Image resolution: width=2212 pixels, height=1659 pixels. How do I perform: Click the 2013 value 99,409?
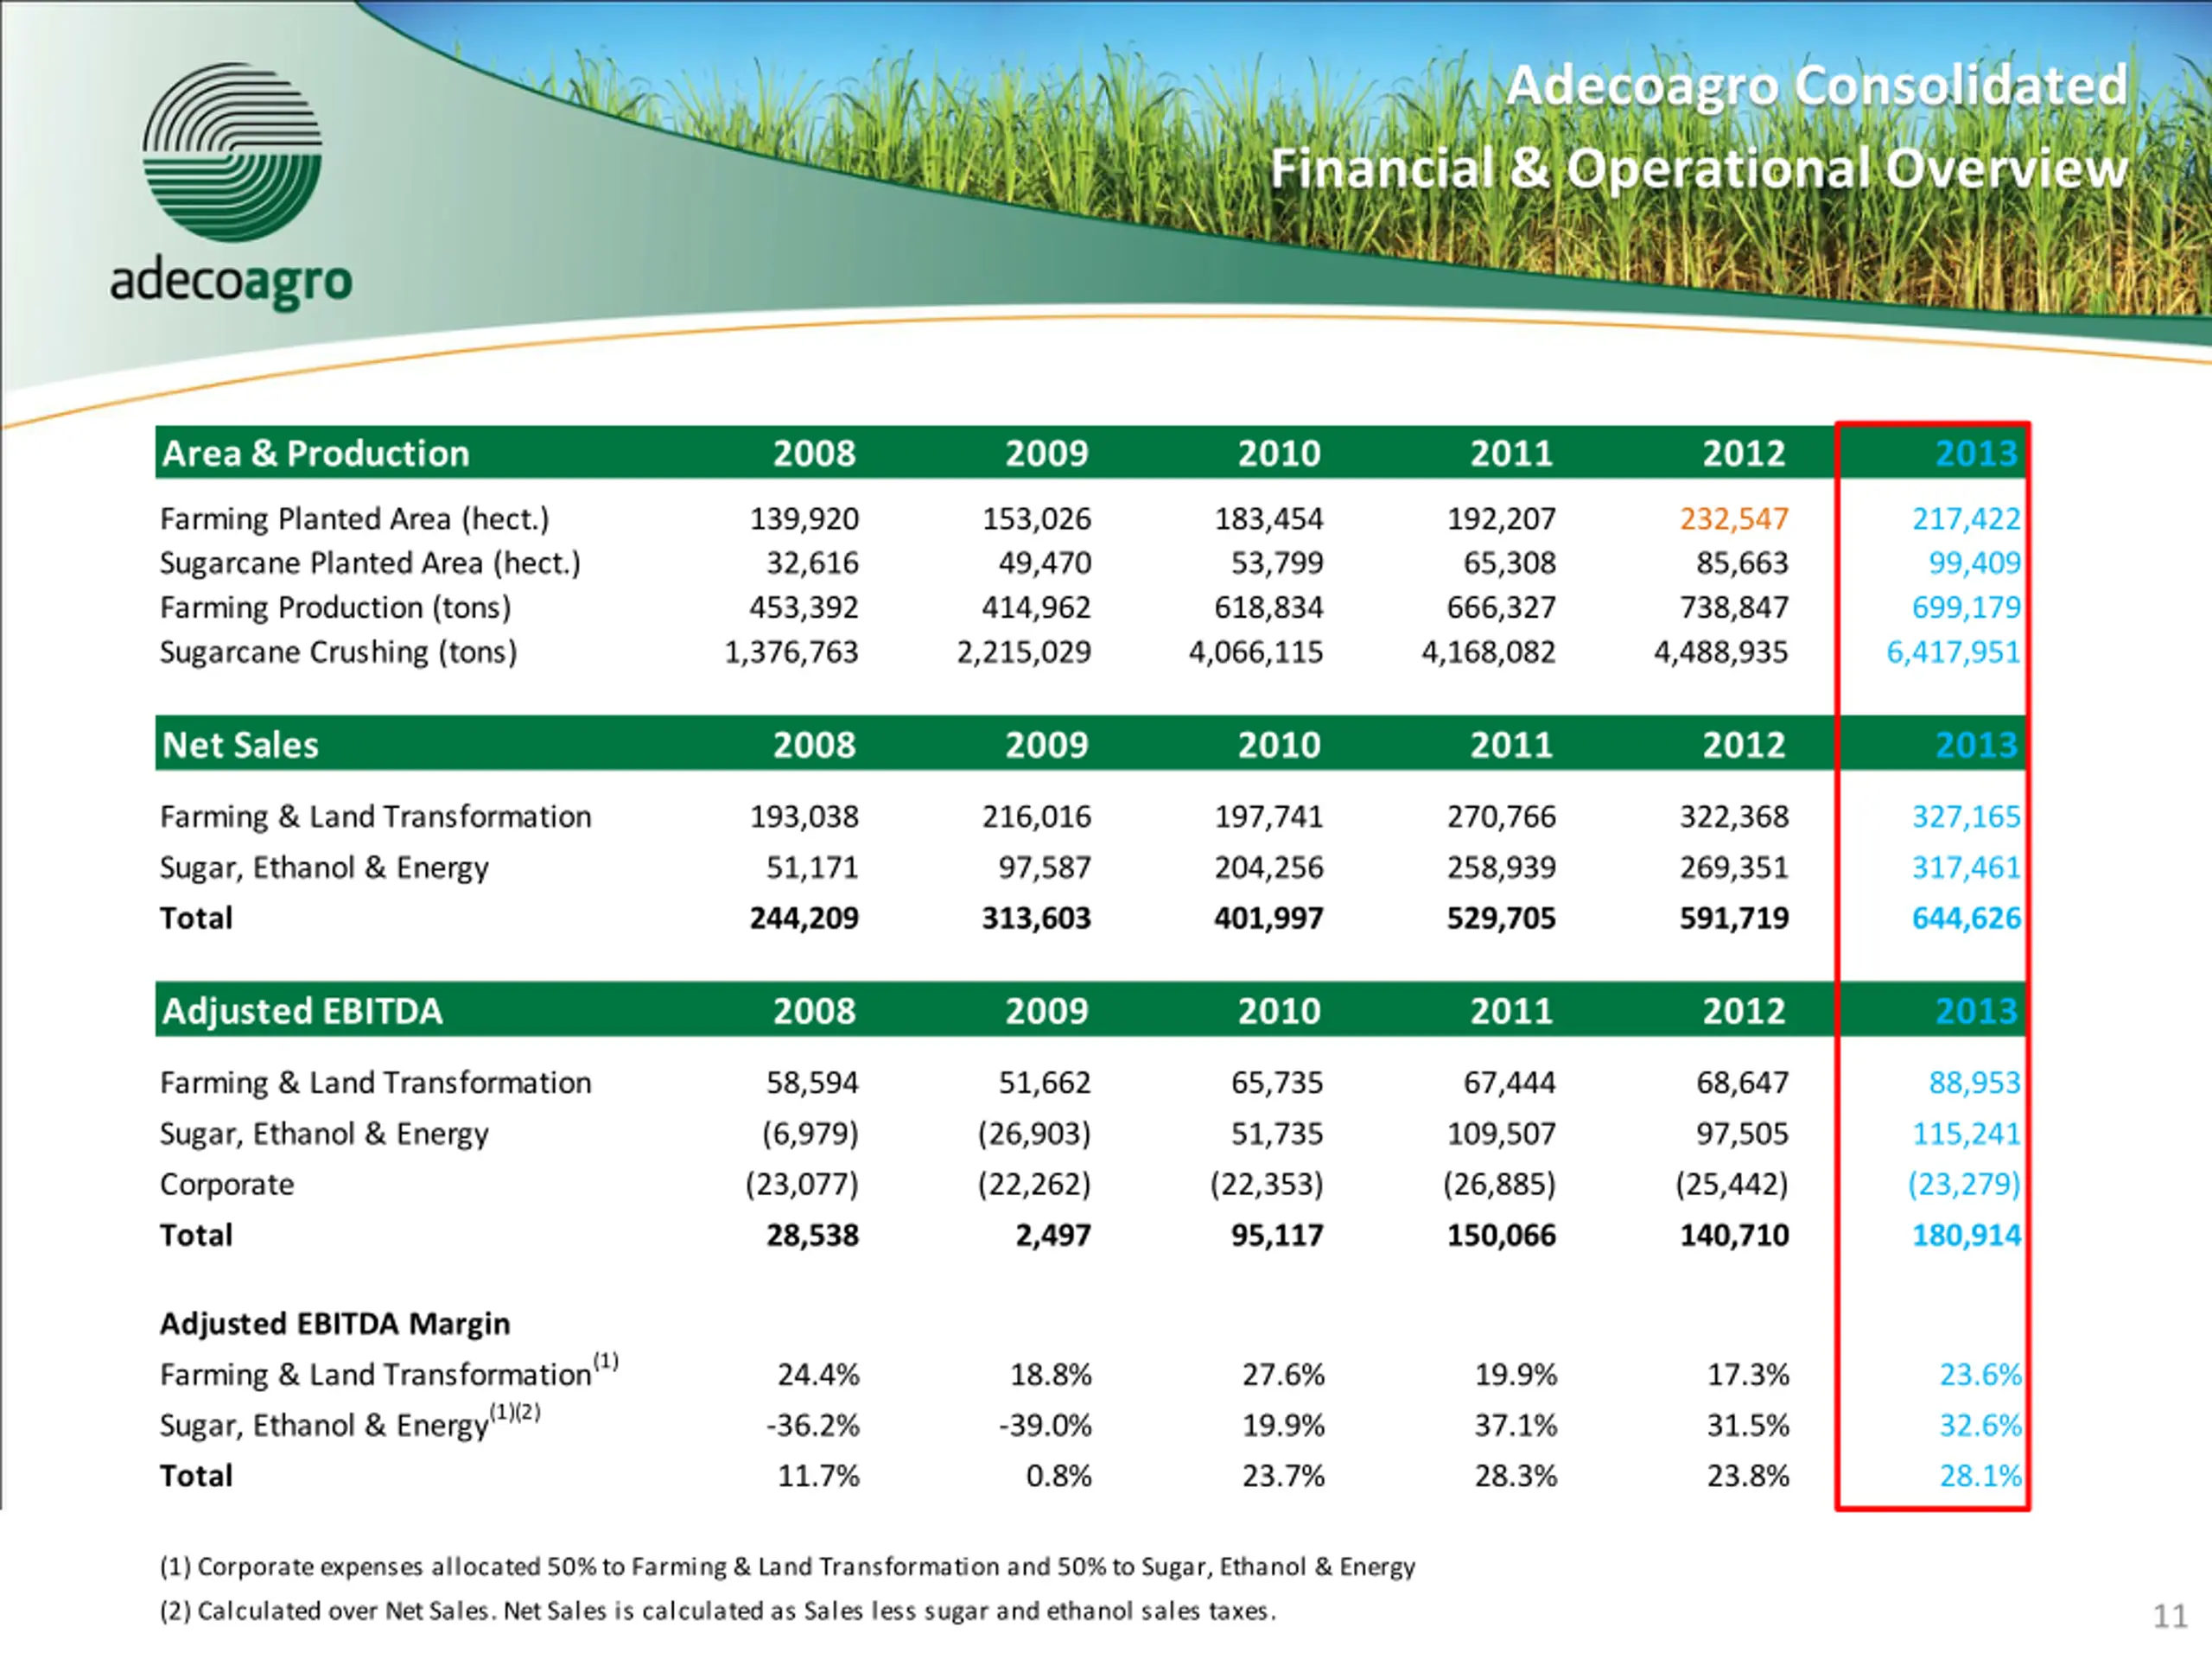click(x=1974, y=563)
